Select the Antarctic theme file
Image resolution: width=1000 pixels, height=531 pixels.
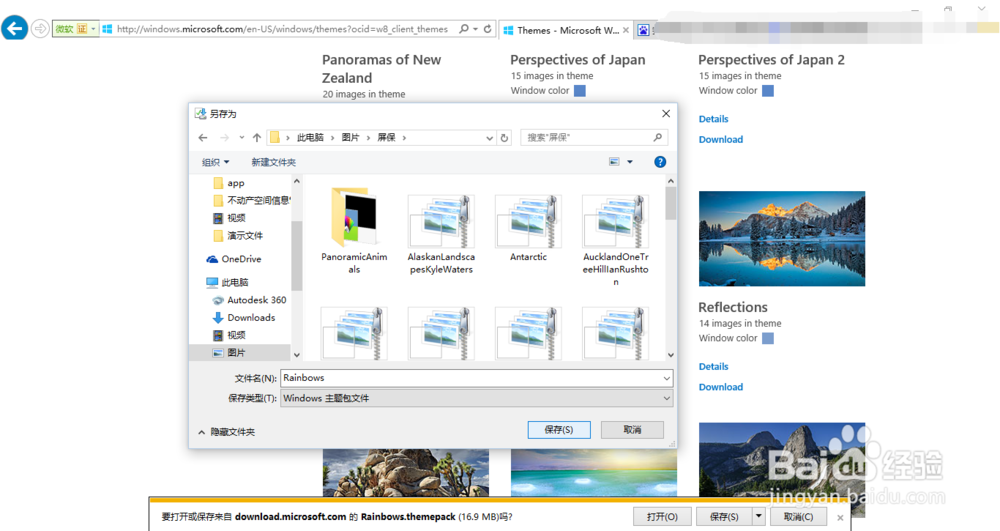pos(528,228)
